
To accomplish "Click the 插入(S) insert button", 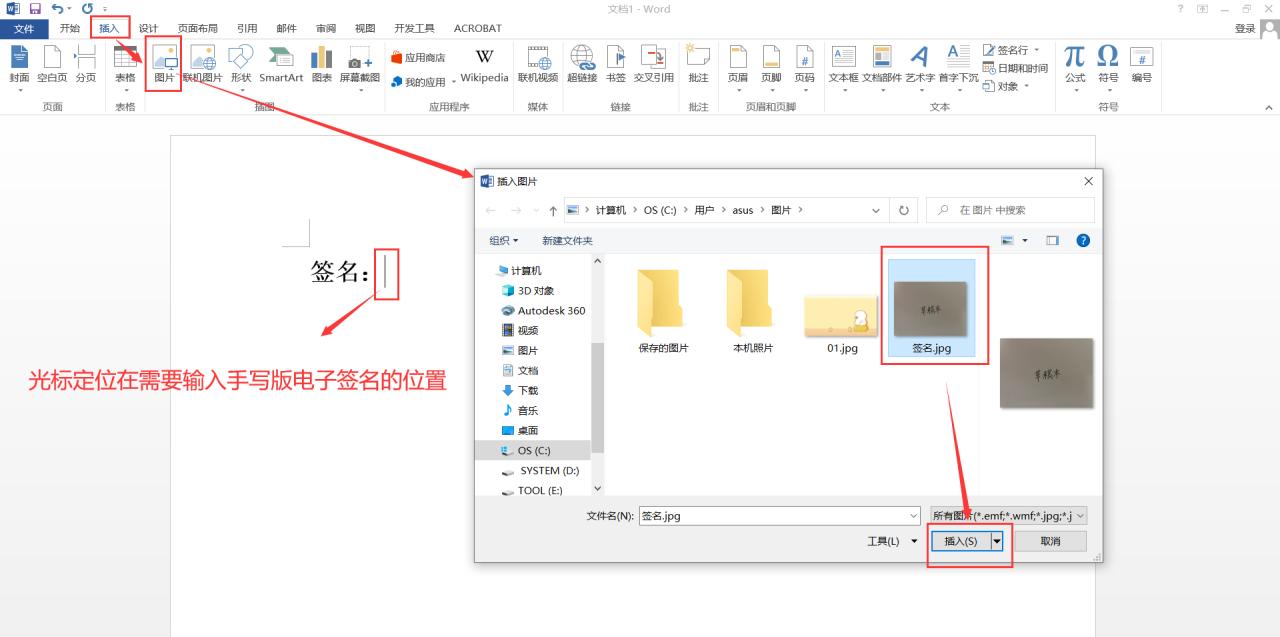I will [x=961, y=541].
